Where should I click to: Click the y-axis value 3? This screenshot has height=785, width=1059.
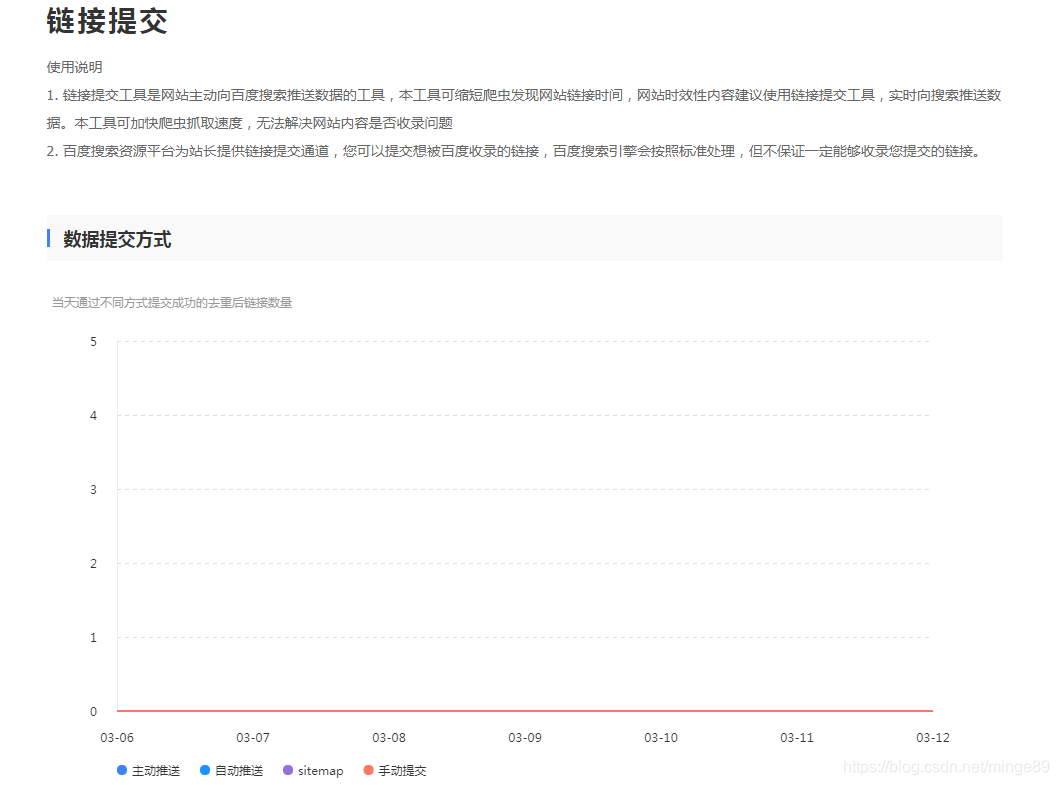pos(93,490)
